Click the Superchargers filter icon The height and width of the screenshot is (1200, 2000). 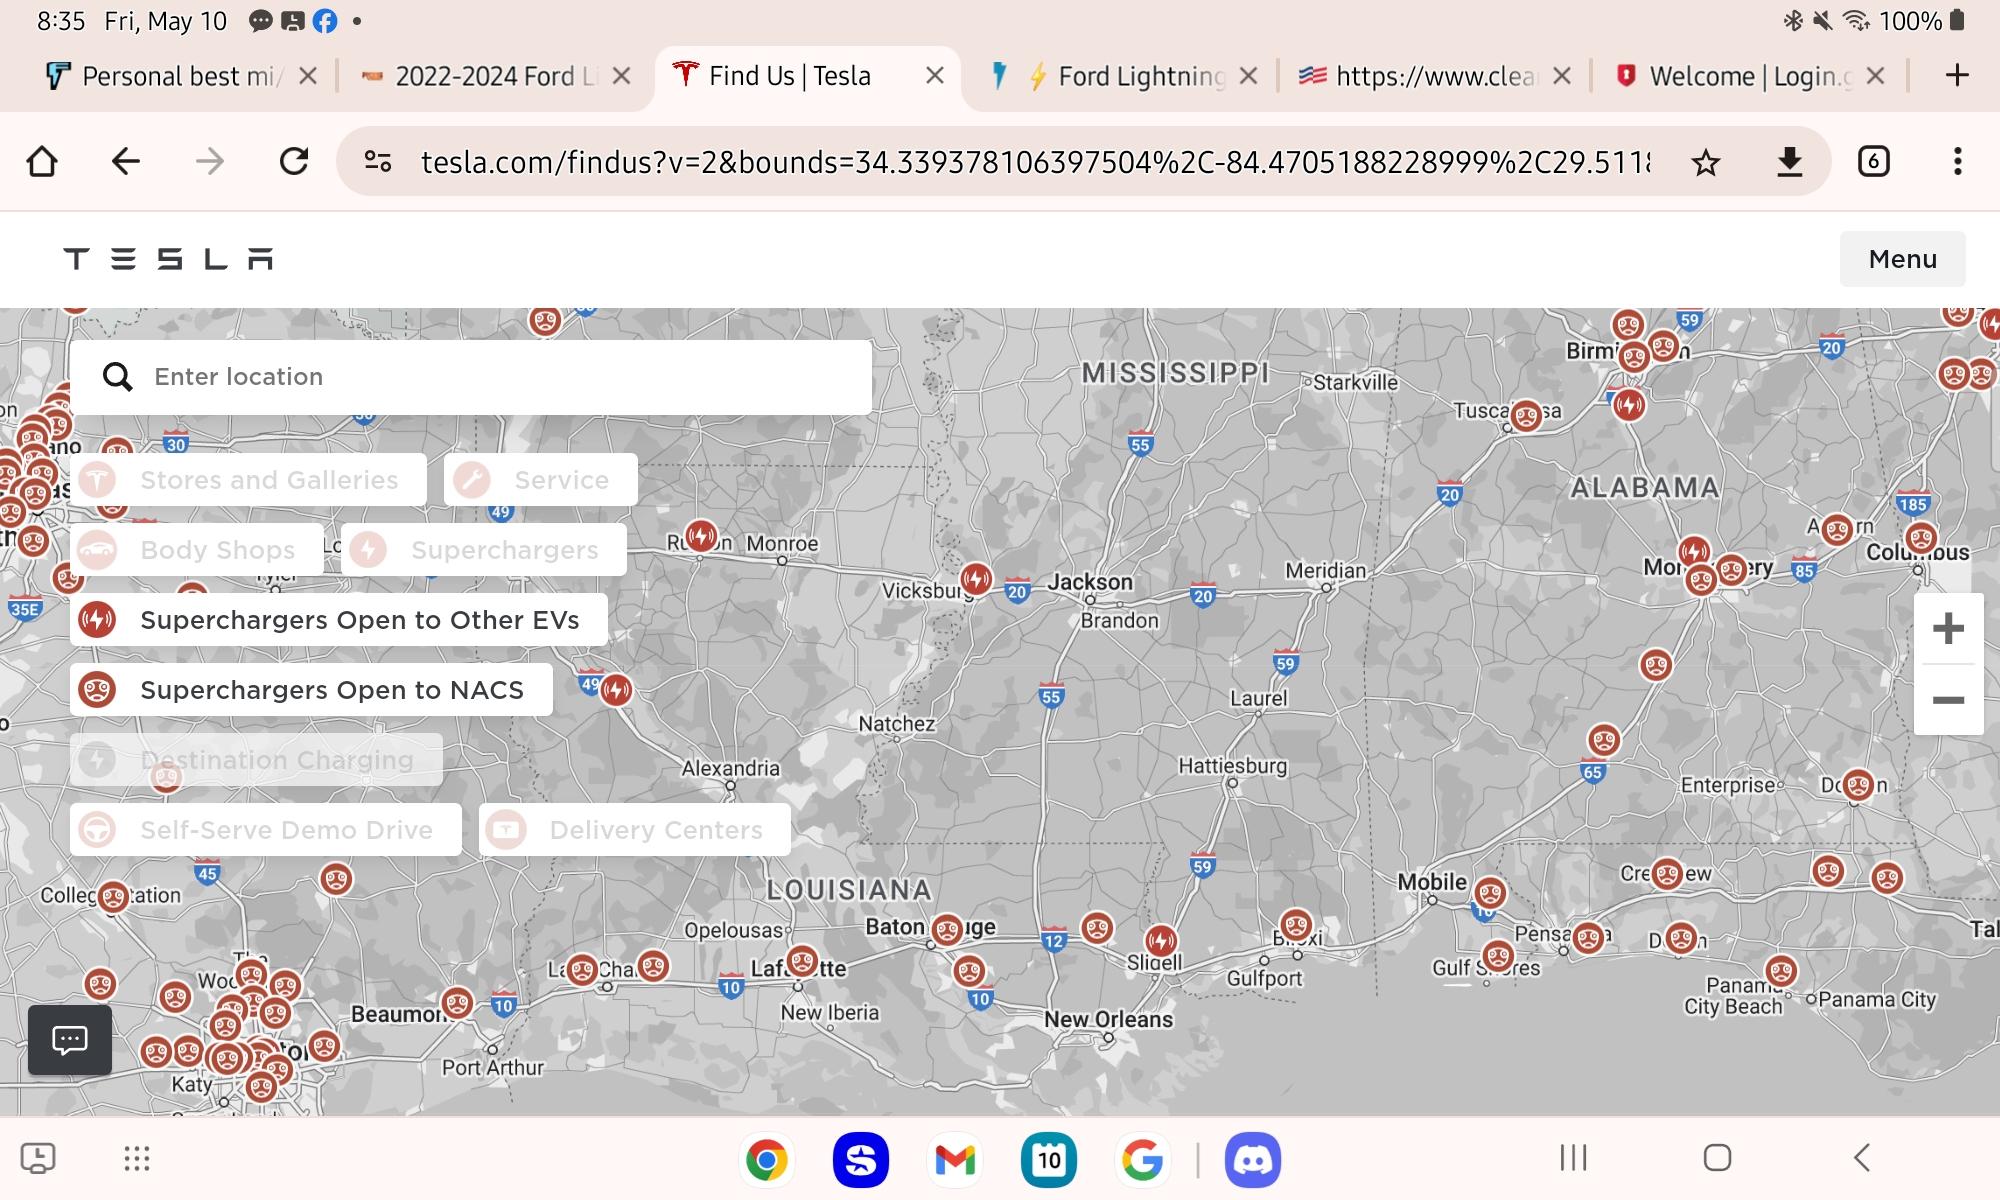(x=370, y=550)
